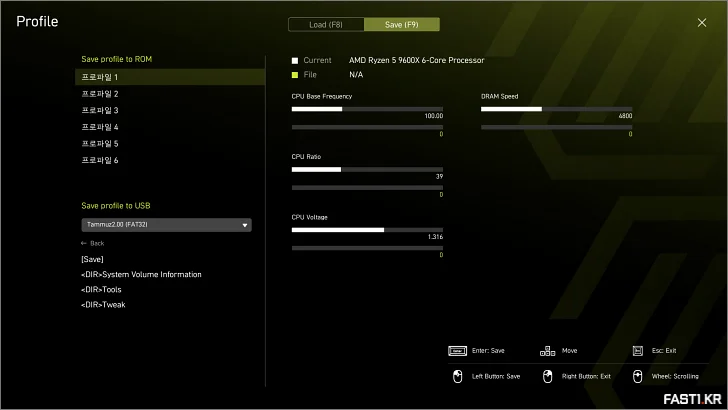Image resolution: width=728 pixels, height=410 pixels.
Task: Click the mouse wheel Scrolling icon
Action: [x=637, y=377]
